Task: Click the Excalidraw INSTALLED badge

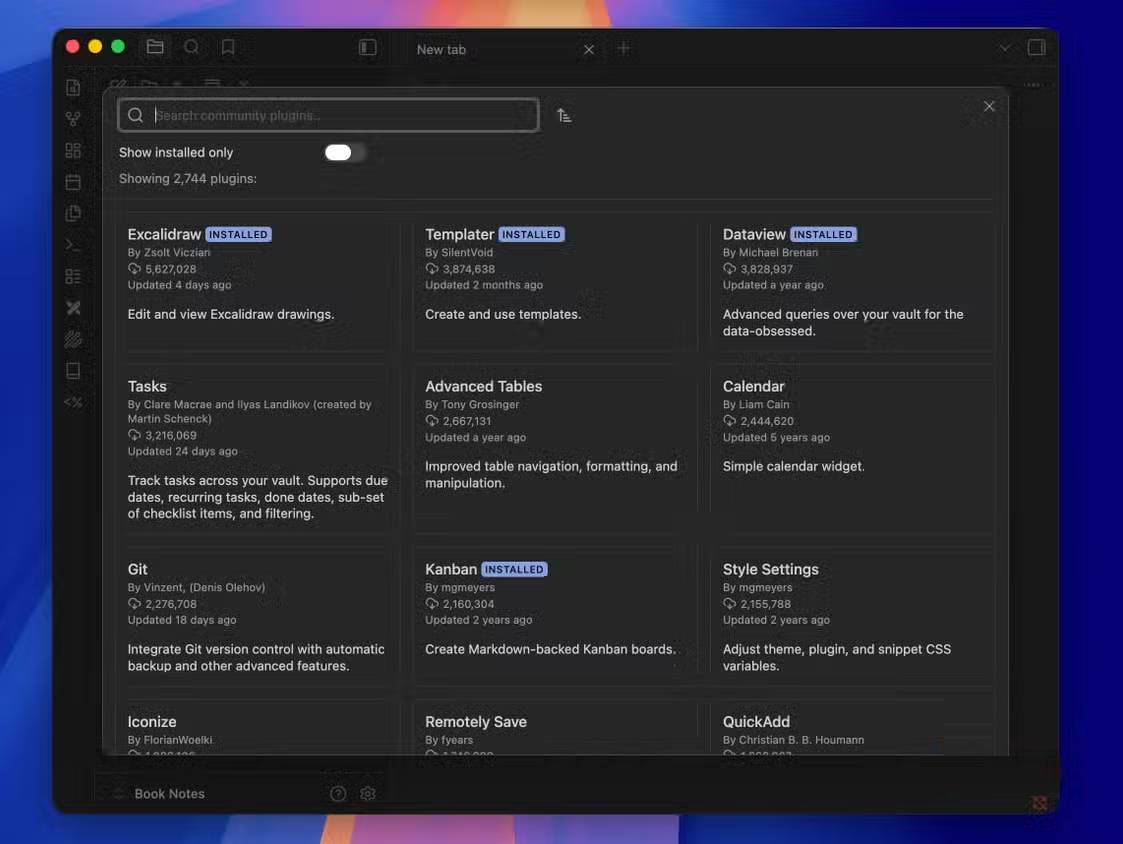Action: 238,234
